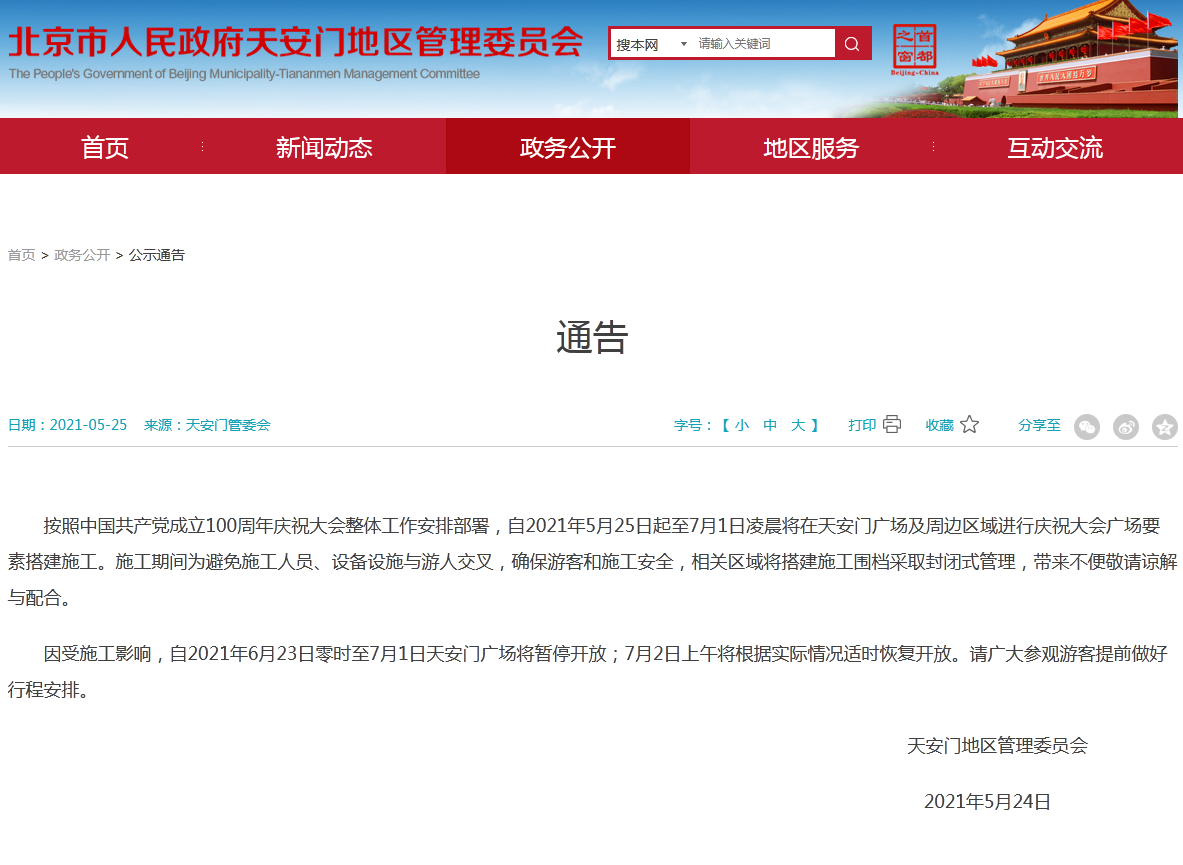Open the 政务公开 navigation tab
The height and width of the screenshot is (865, 1183).
567,146
